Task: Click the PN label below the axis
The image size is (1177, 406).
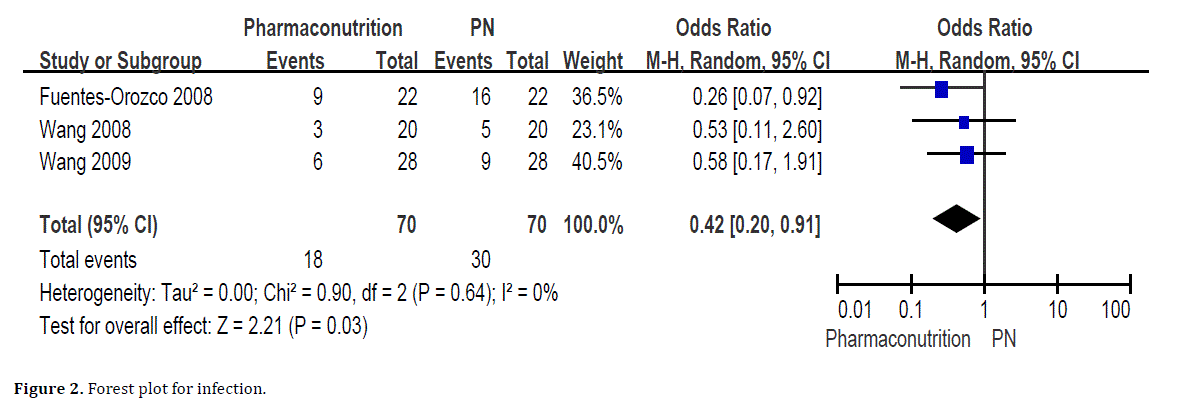Action: click(1004, 339)
